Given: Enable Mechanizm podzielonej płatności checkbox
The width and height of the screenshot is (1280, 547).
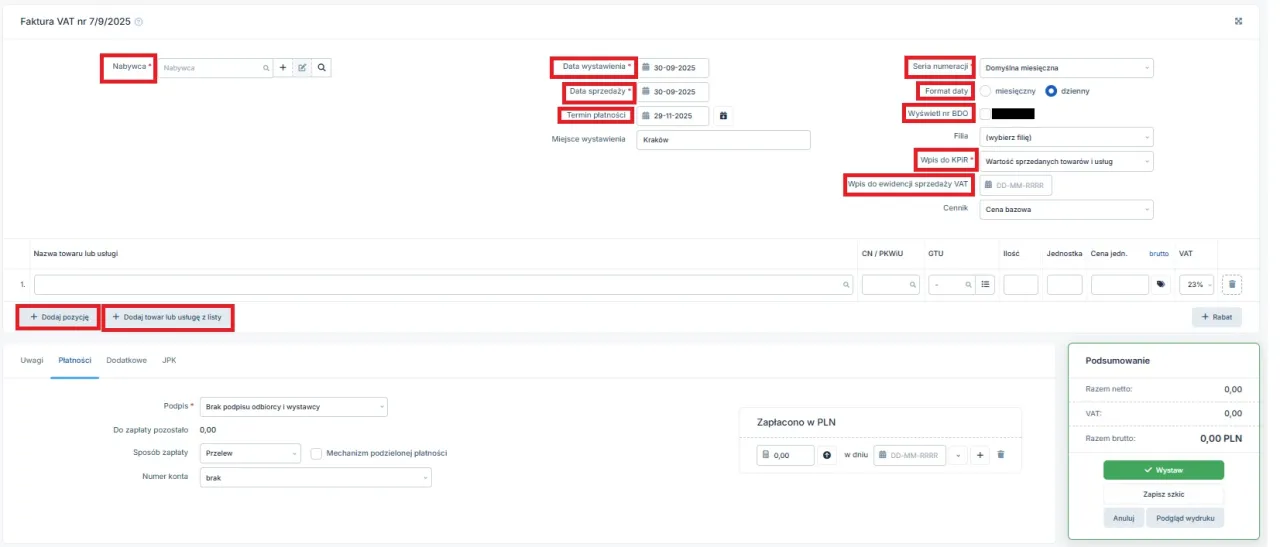Looking at the screenshot, I should click(317, 453).
